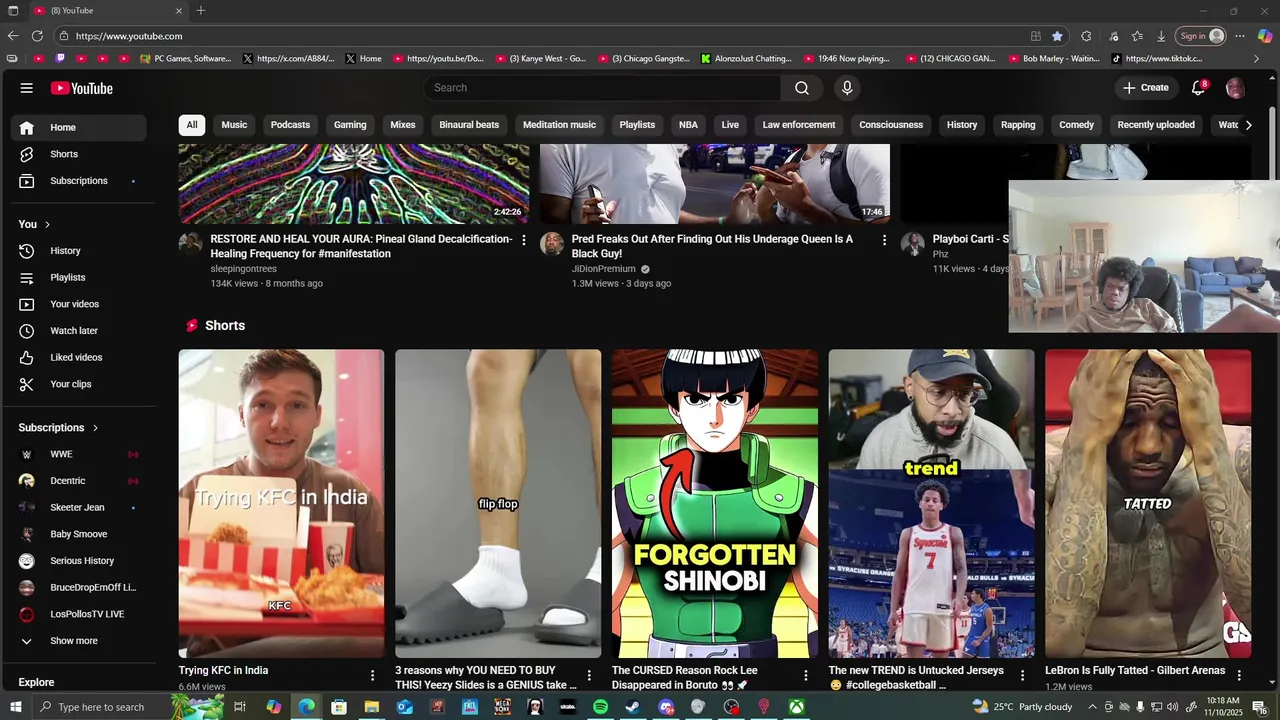Select the Law enforcement chip

[799, 125]
